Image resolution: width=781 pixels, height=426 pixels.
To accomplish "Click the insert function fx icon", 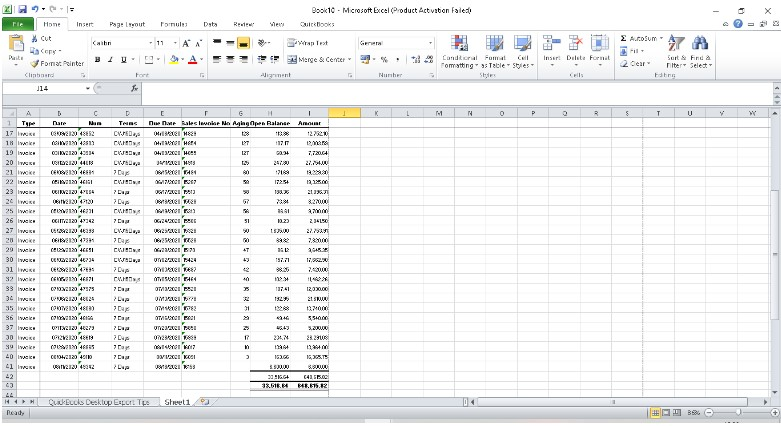I will pyautogui.click(x=134, y=88).
